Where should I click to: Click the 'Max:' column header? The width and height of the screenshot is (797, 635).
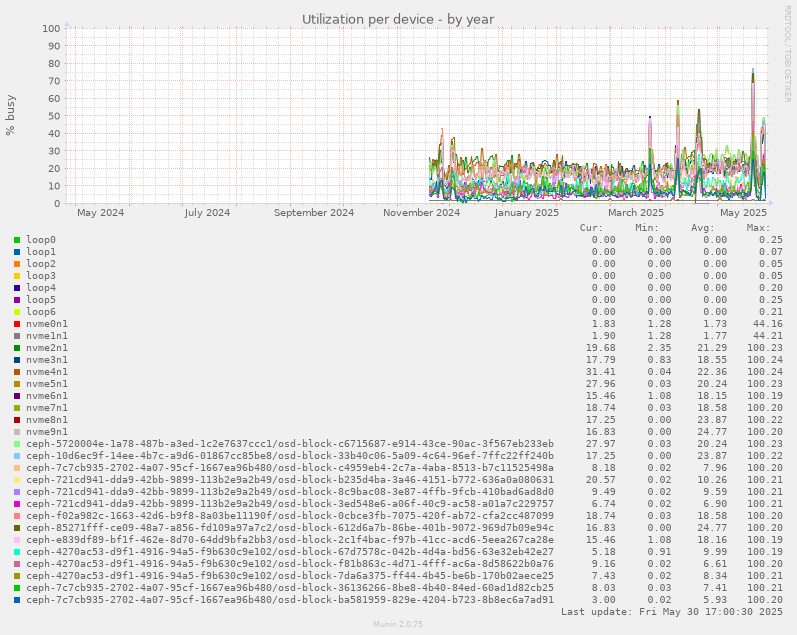point(758,228)
